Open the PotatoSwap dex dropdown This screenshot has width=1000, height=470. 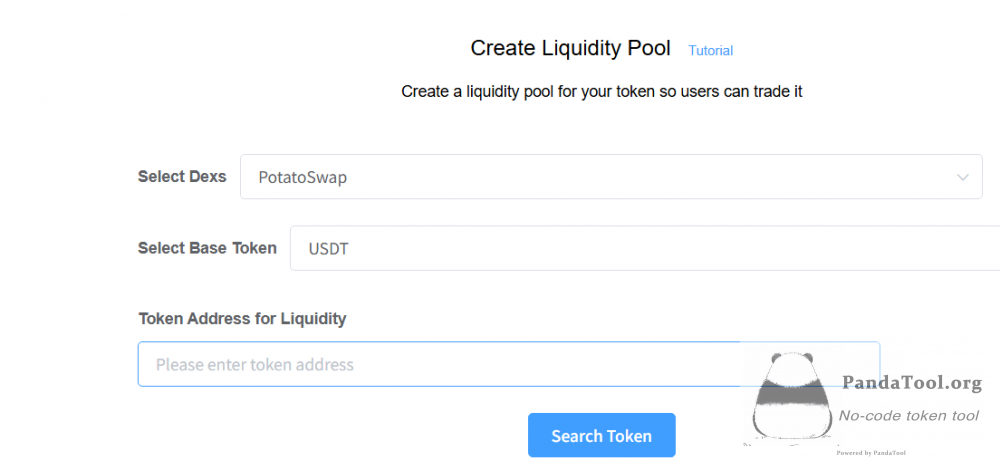click(x=611, y=177)
